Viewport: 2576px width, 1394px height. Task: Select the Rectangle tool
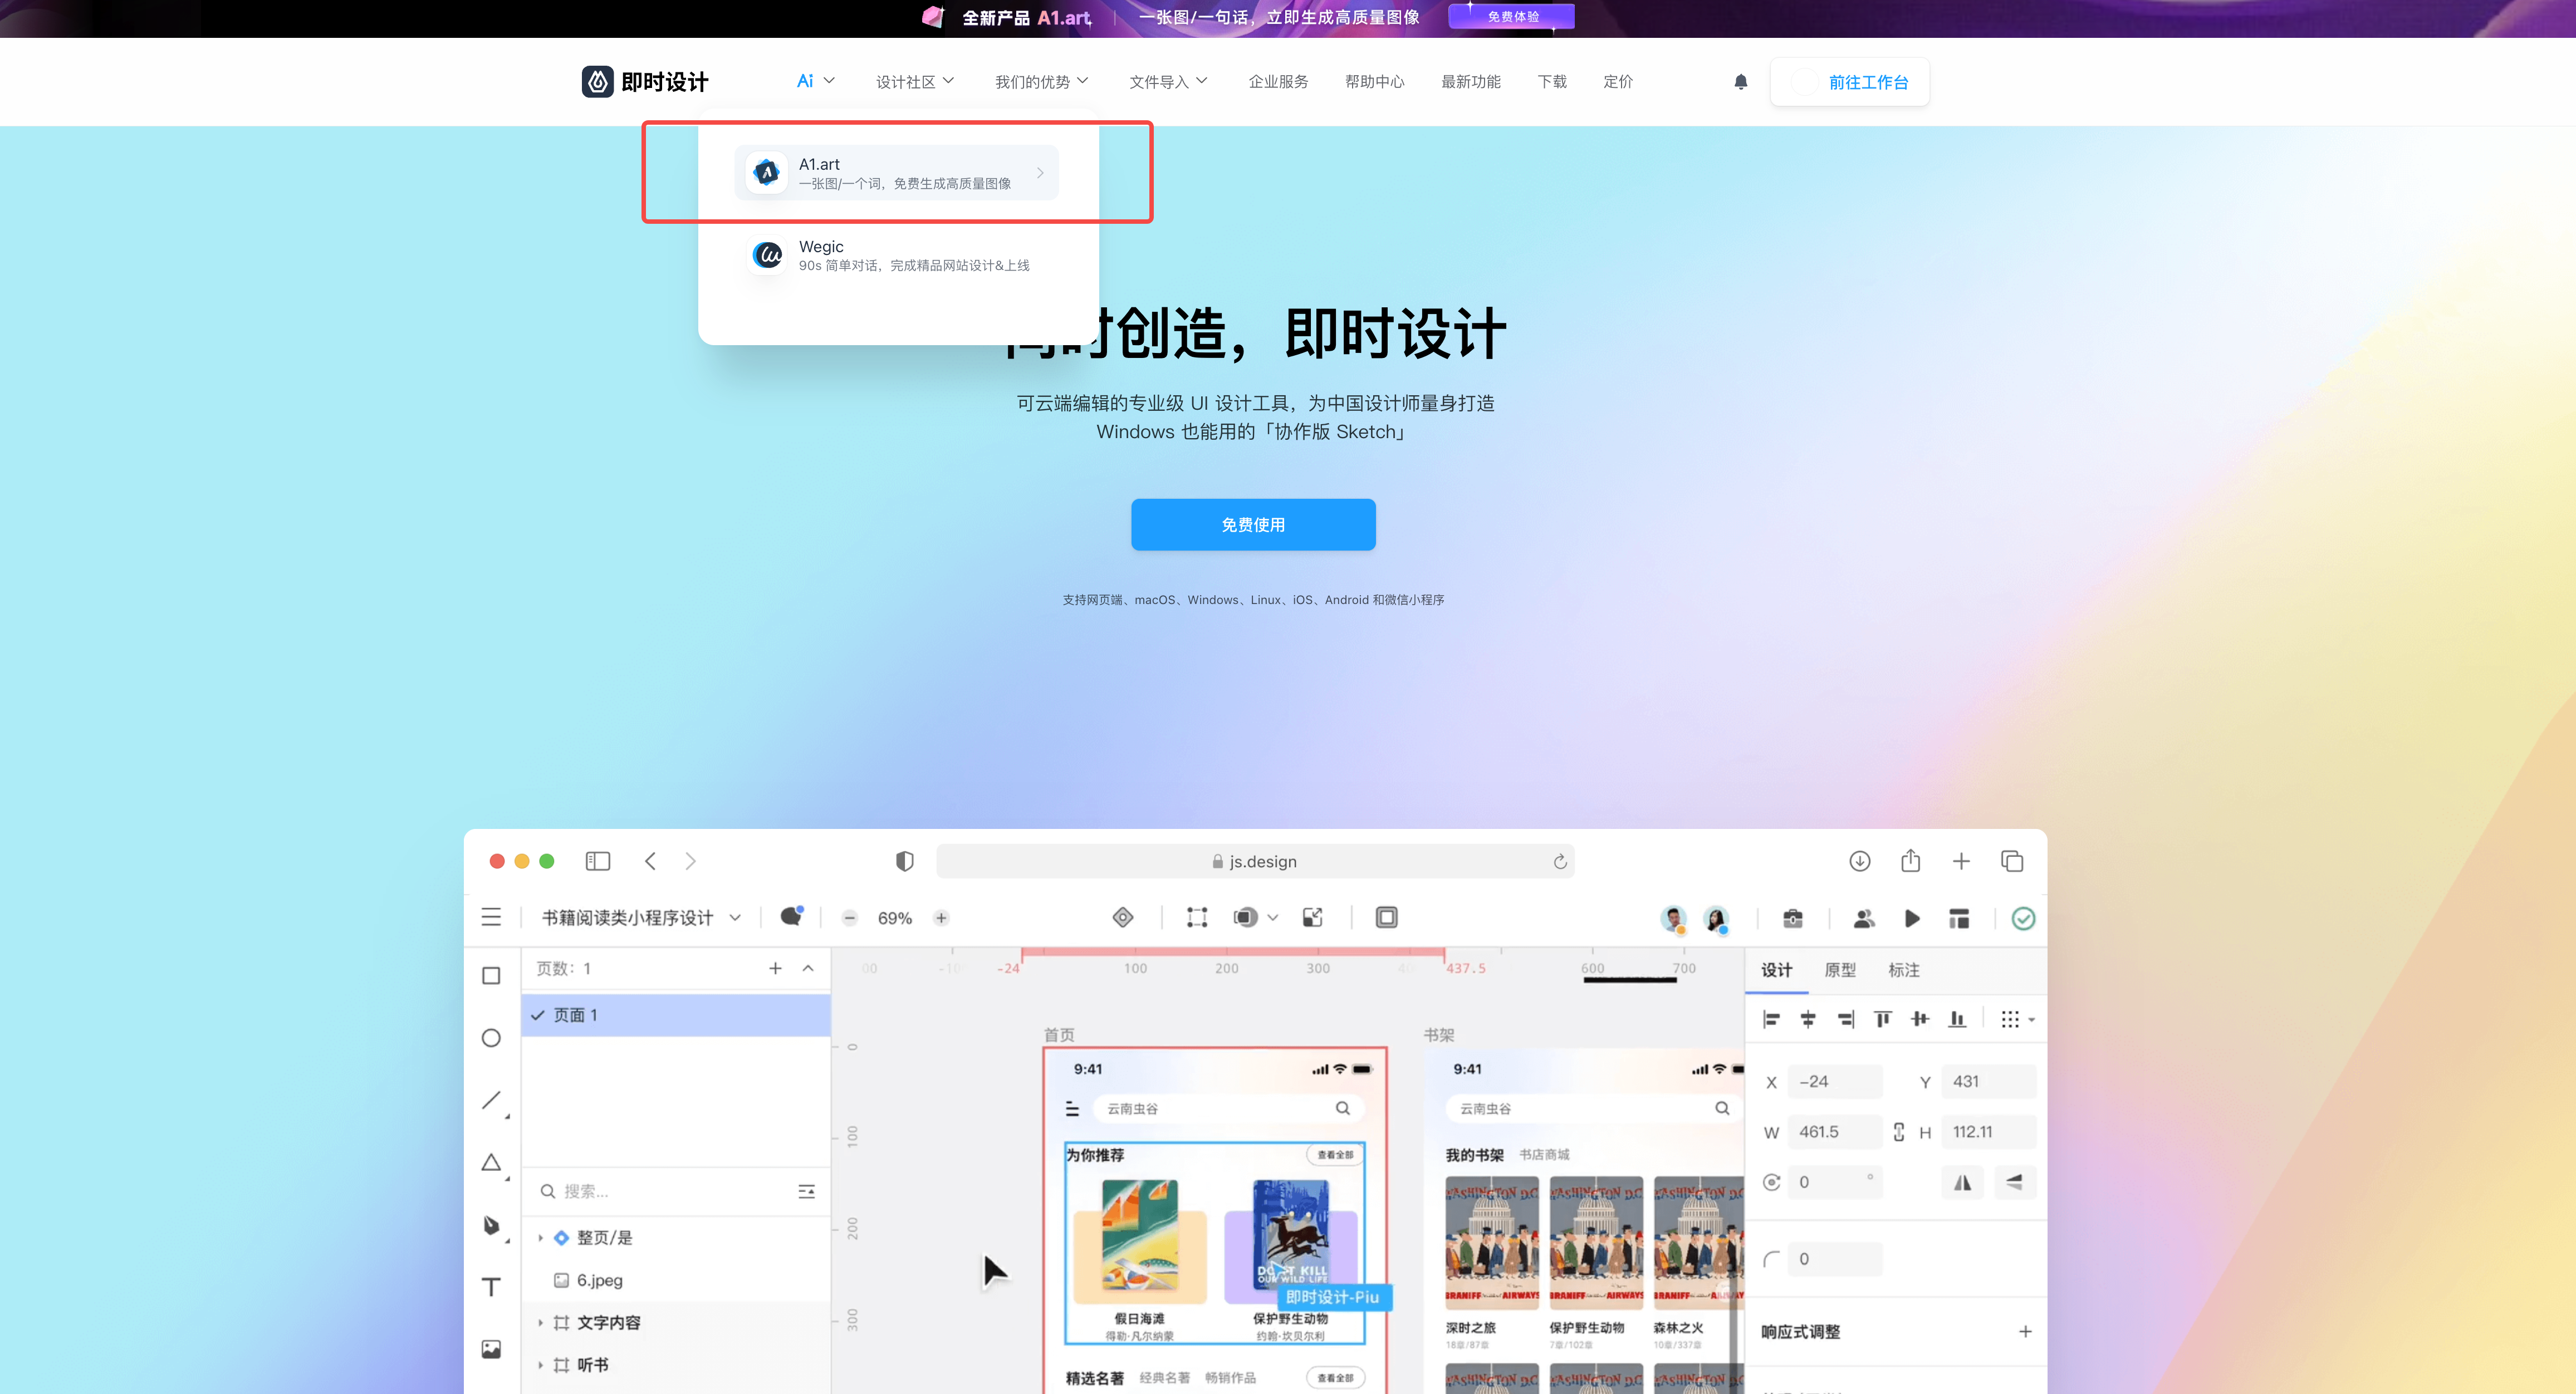coord(492,975)
